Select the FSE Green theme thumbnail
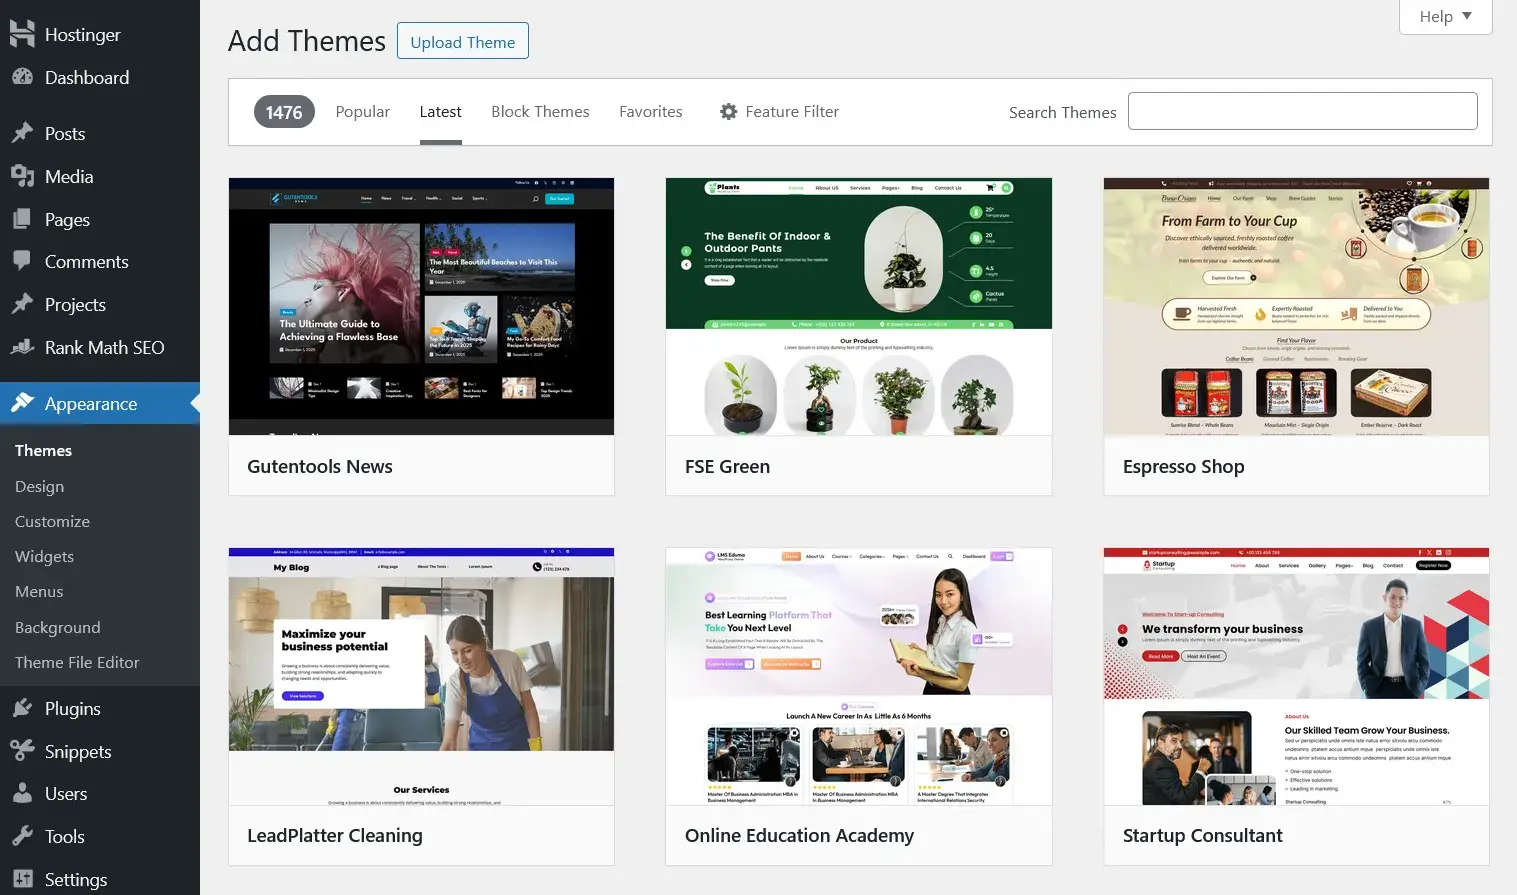This screenshot has height=895, width=1517. tap(858, 307)
